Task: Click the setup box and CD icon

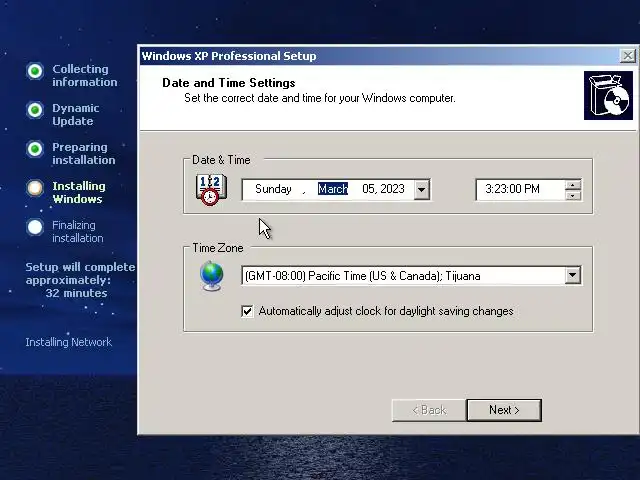Action: click(608, 96)
